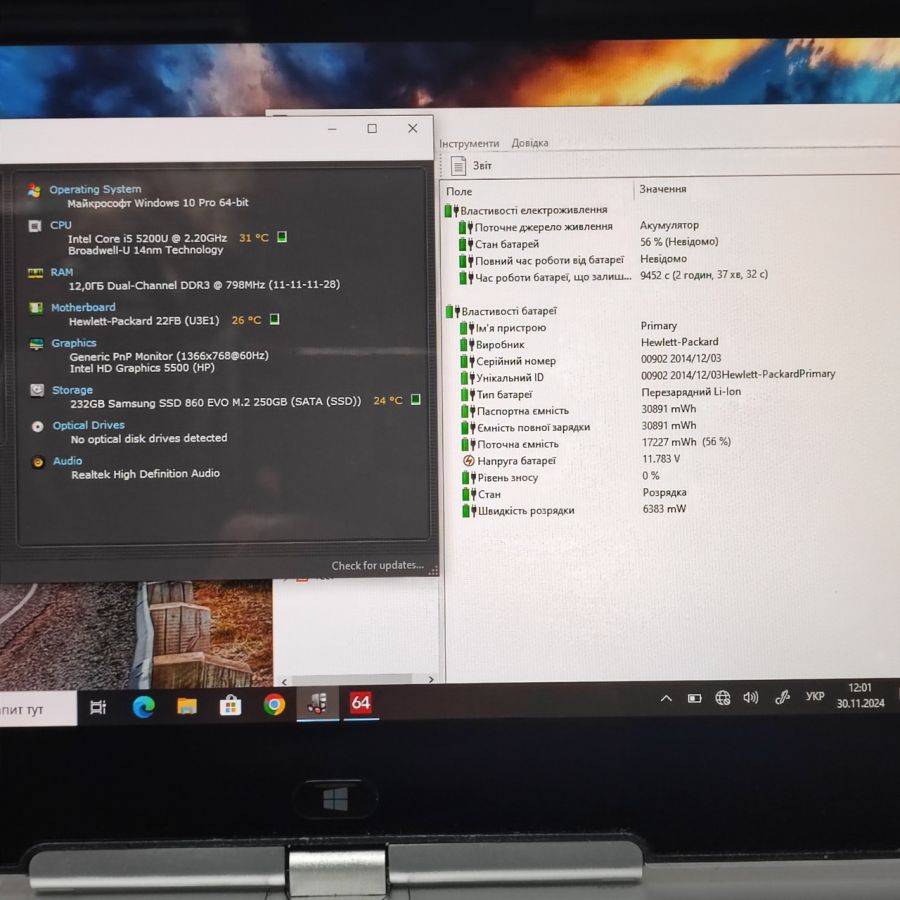Image resolution: width=900 pixels, height=900 pixels.
Task: Click the Storage drive icon
Action: 37,391
